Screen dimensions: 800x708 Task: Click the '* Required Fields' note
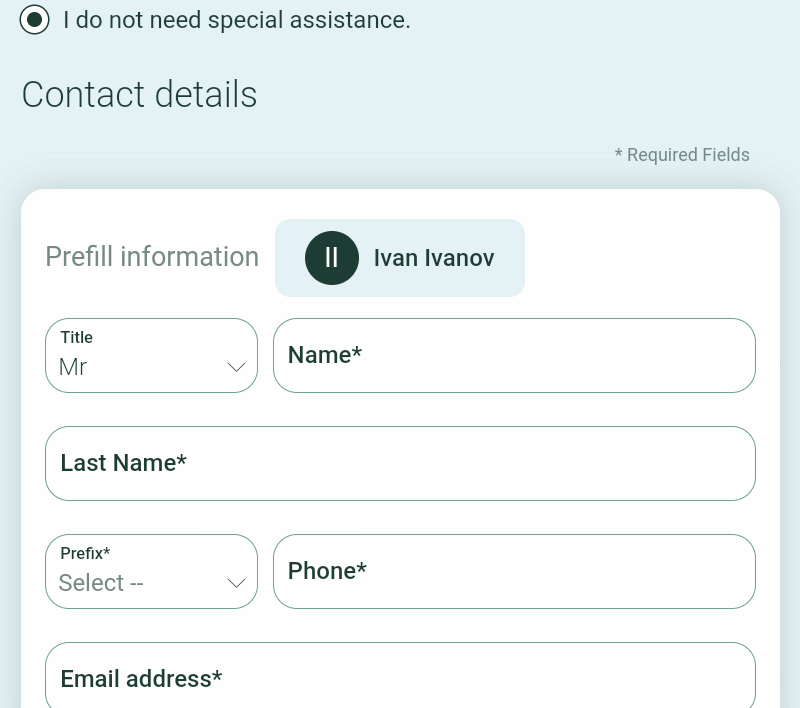coord(682,155)
